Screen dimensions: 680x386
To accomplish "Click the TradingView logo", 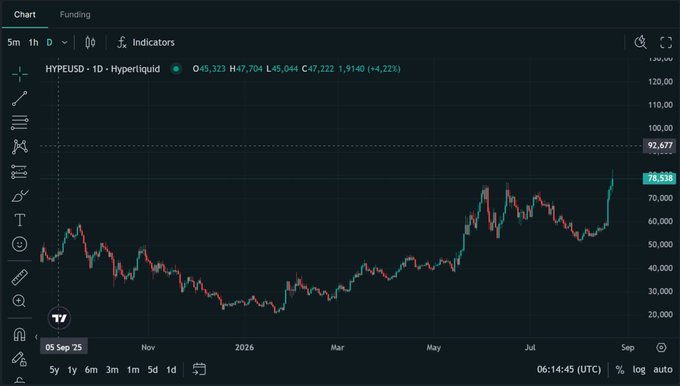I will click(x=59, y=318).
